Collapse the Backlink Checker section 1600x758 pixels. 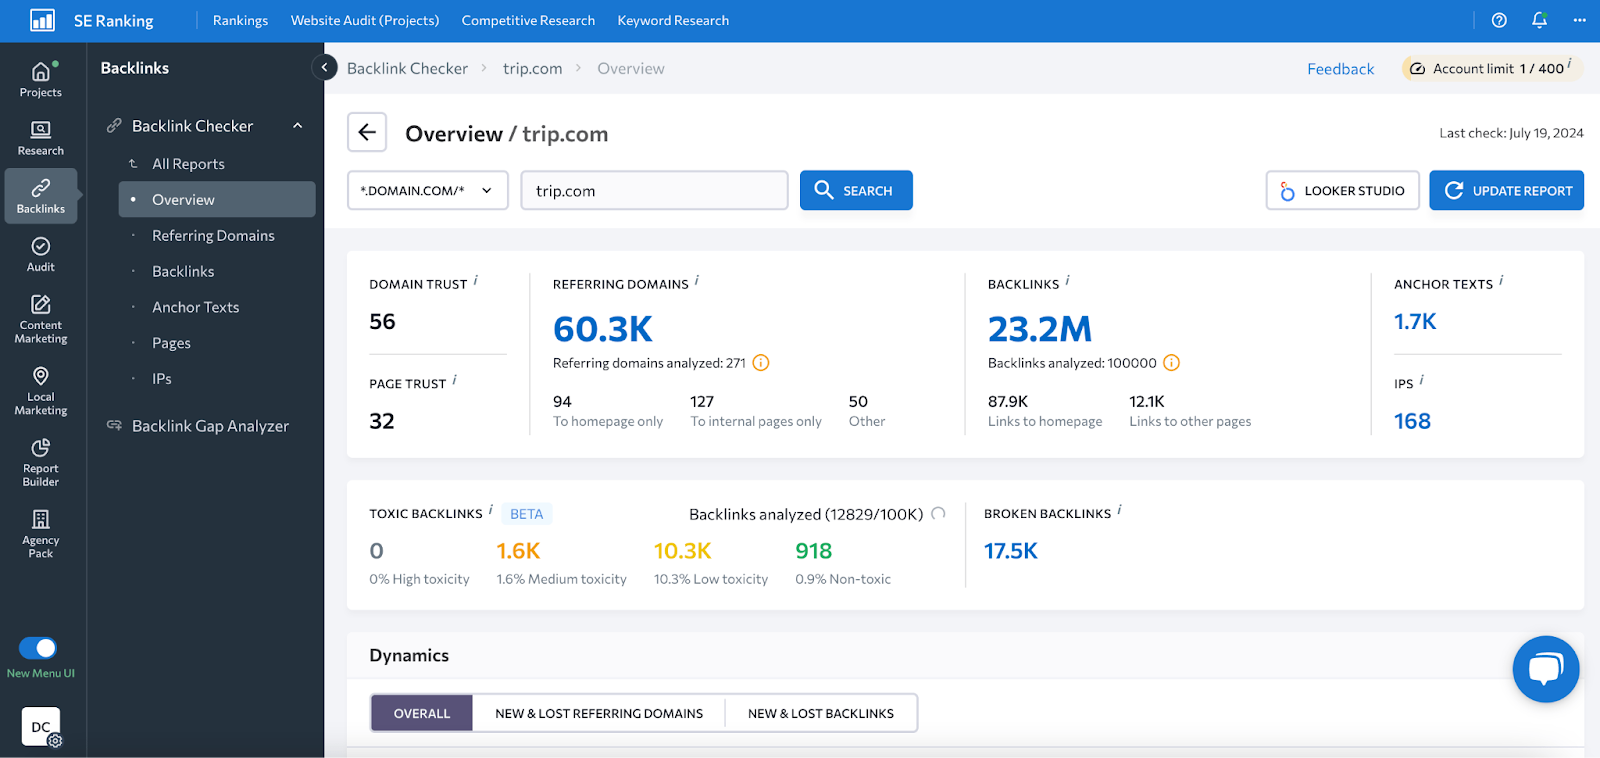(x=297, y=126)
